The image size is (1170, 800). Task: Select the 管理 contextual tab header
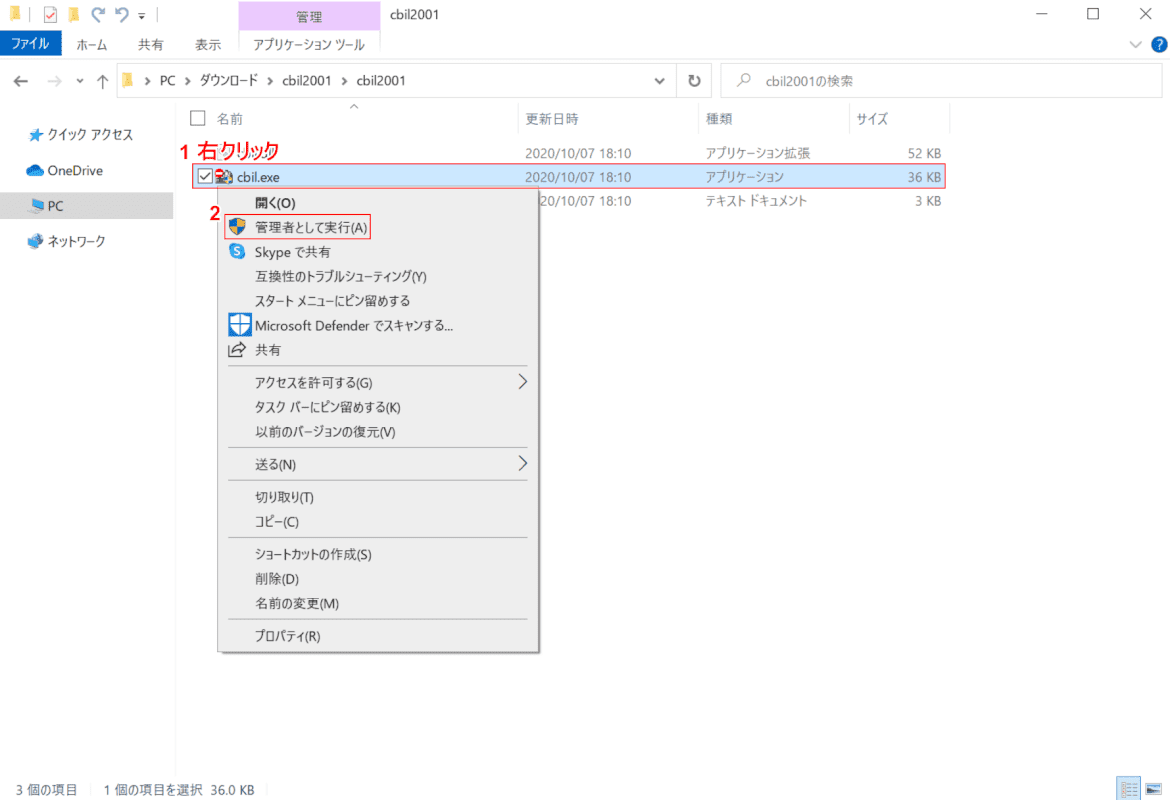click(309, 16)
